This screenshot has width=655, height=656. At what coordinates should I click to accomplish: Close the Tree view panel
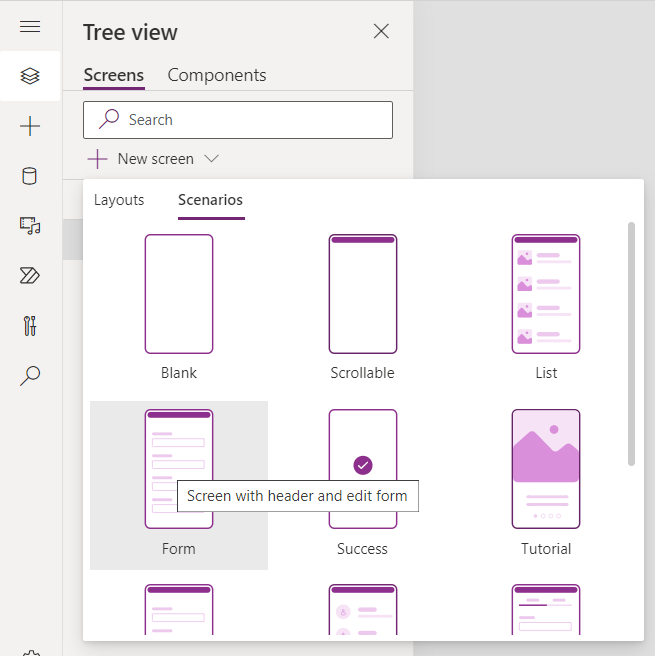(381, 31)
